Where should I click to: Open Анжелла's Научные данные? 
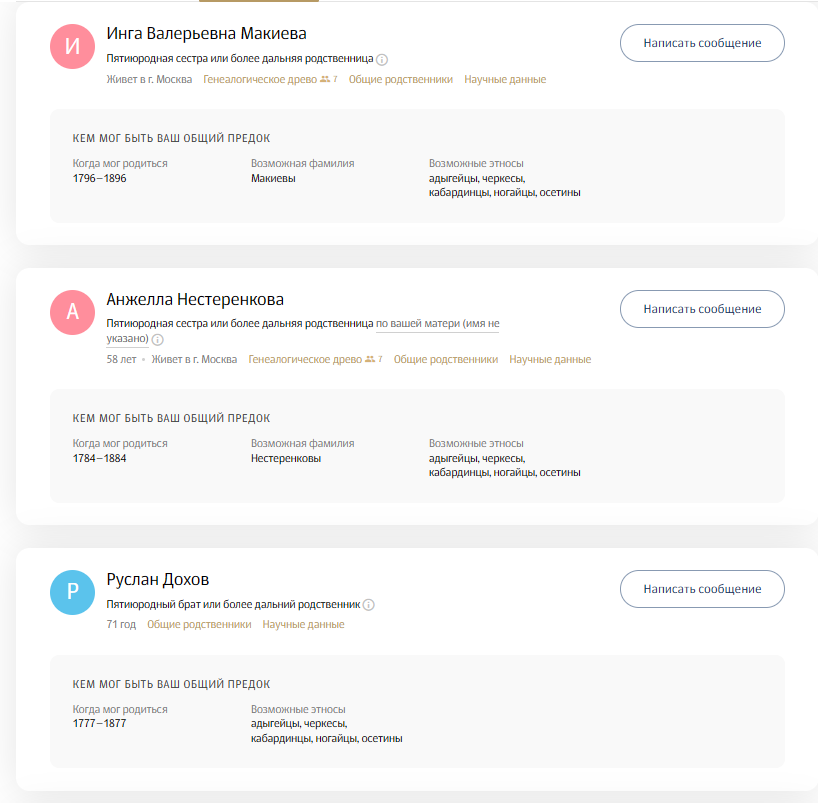[550, 359]
